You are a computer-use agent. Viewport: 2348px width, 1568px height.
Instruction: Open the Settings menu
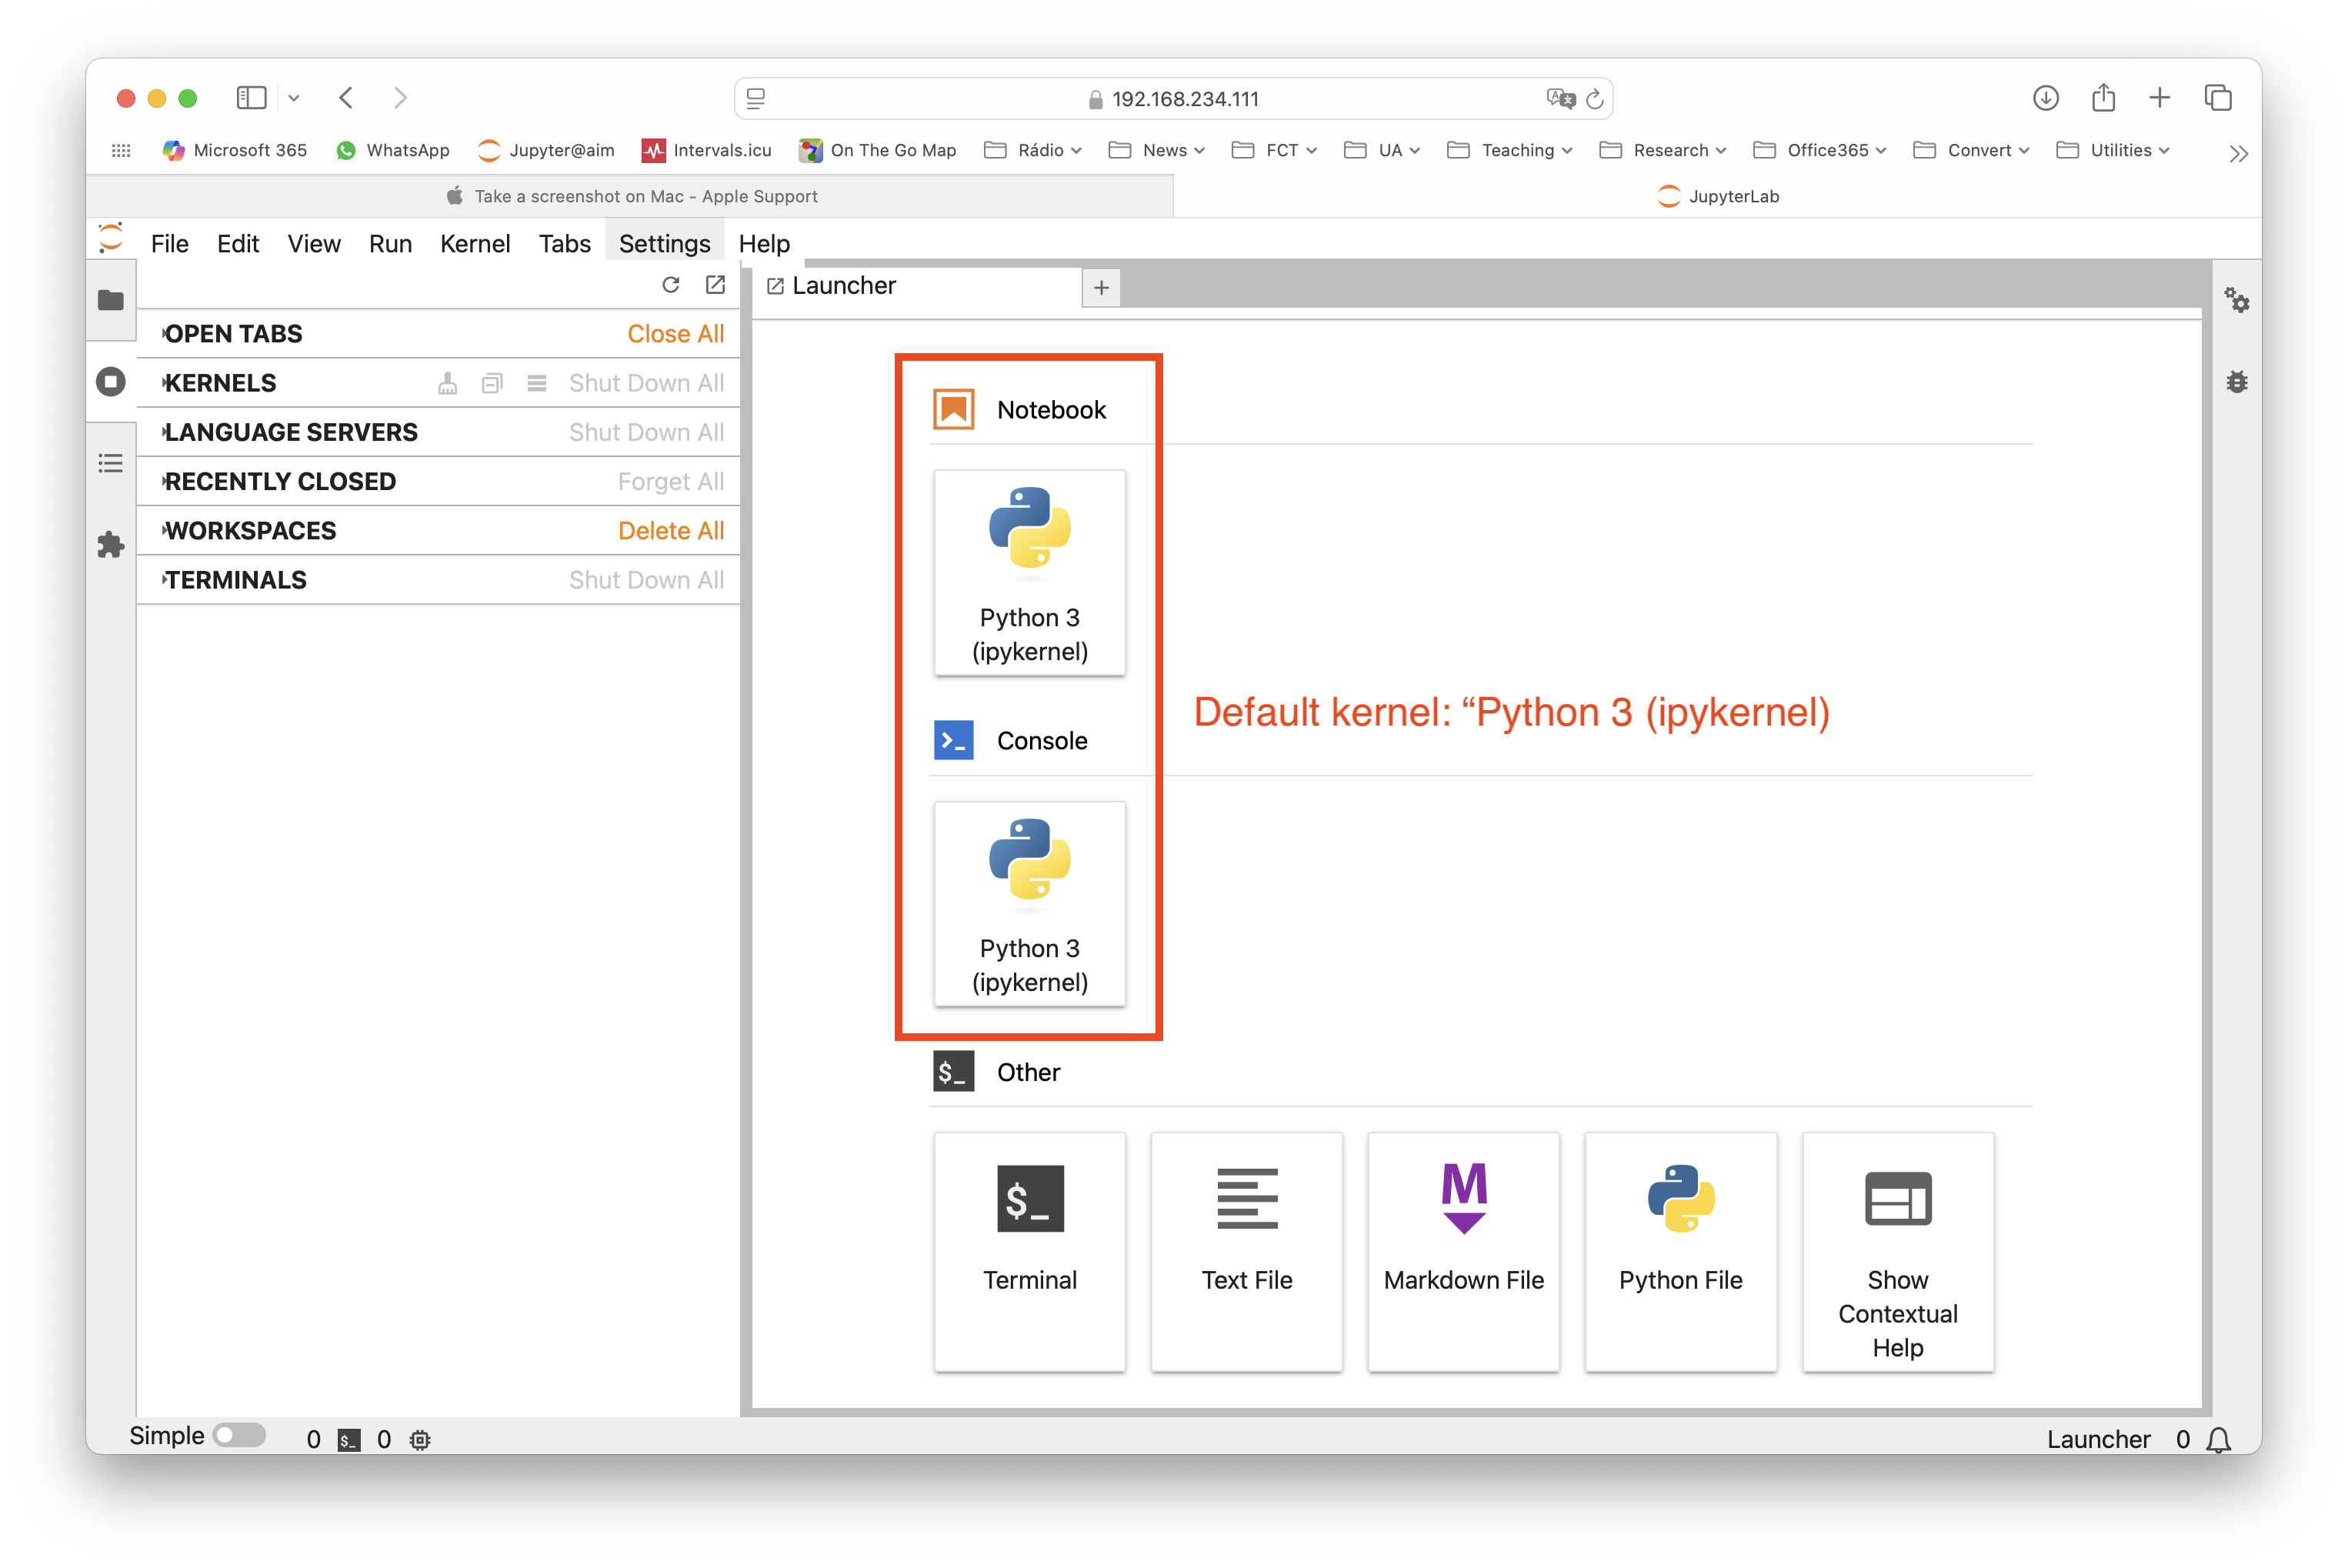click(664, 244)
